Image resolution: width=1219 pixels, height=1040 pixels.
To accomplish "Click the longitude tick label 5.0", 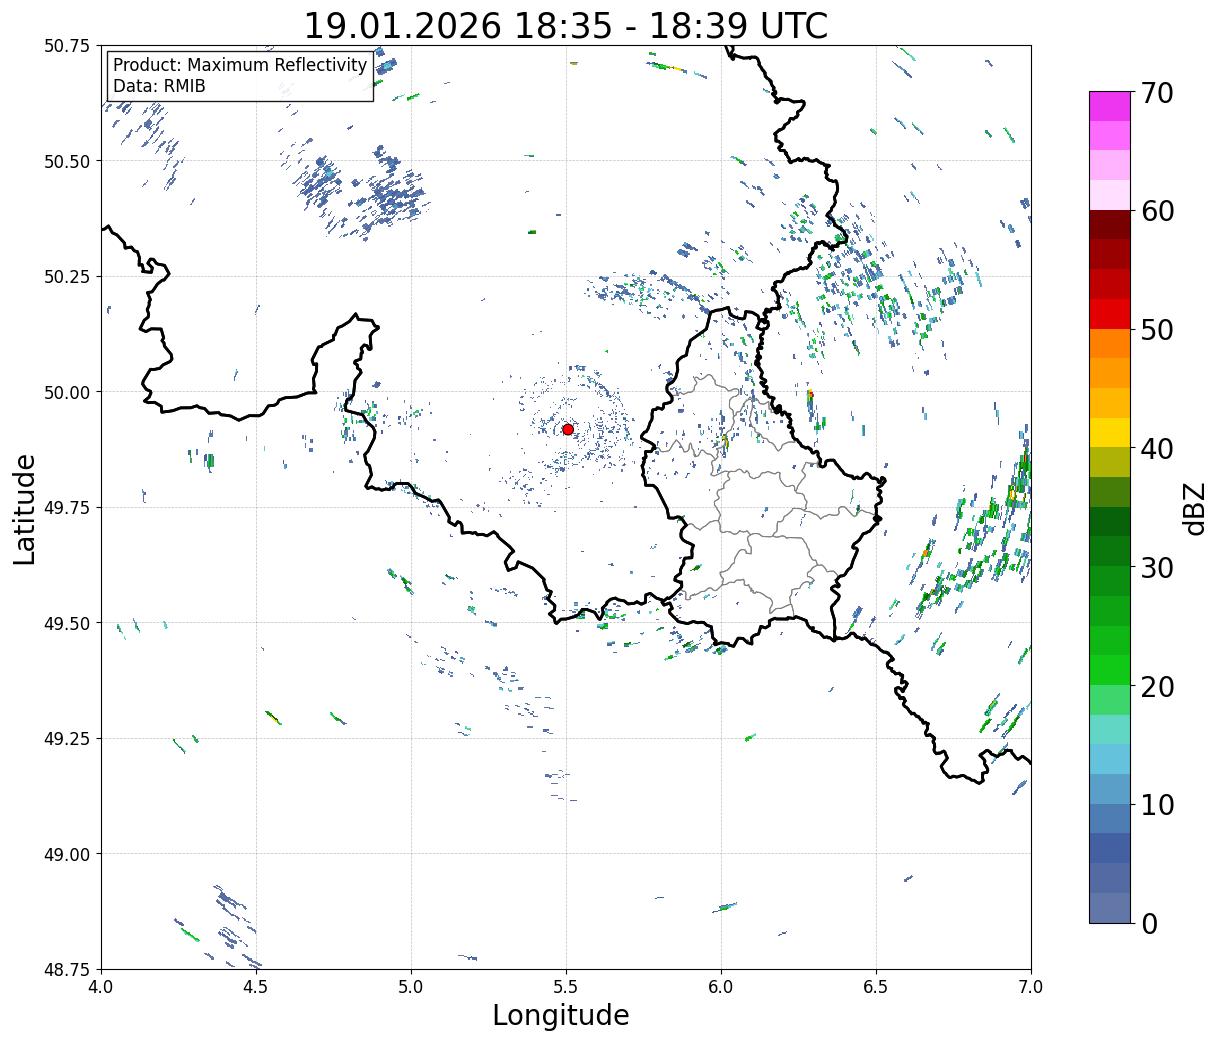I will (x=412, y=987).
